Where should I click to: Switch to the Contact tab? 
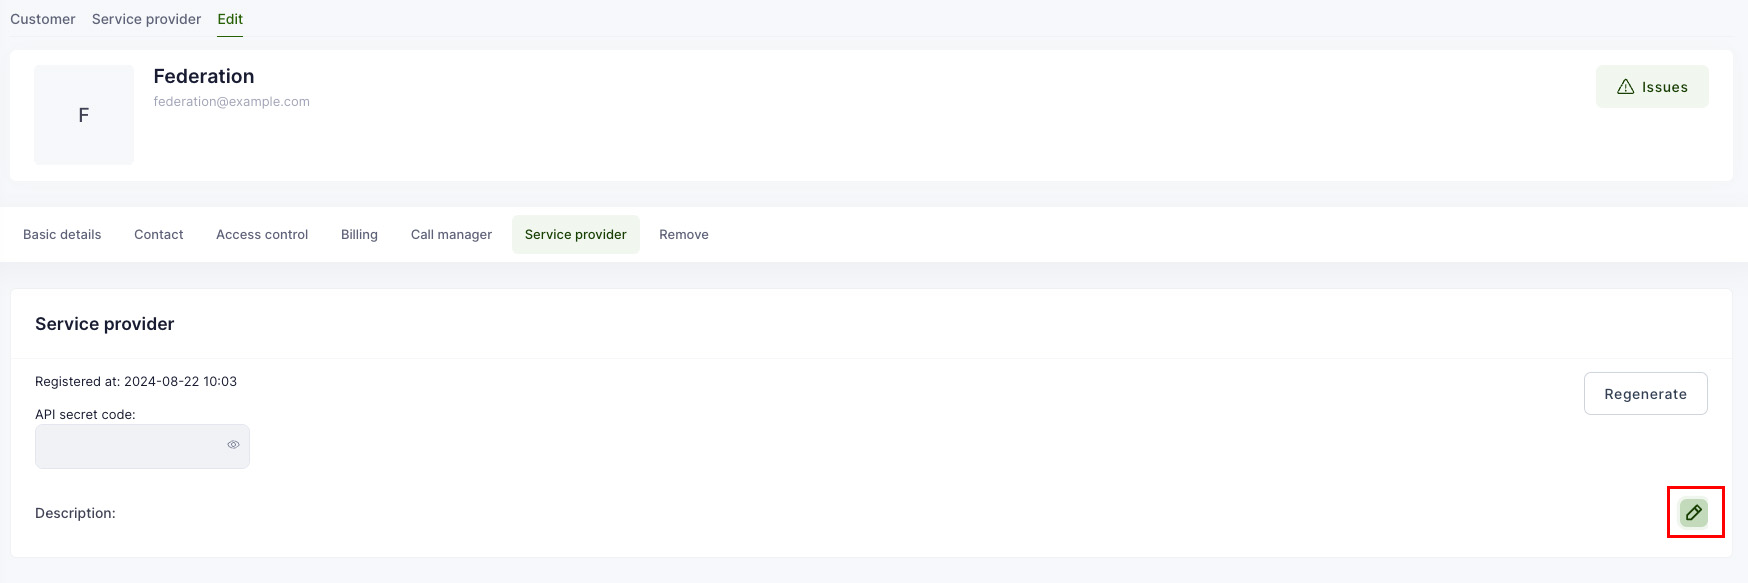click(158, 234)
